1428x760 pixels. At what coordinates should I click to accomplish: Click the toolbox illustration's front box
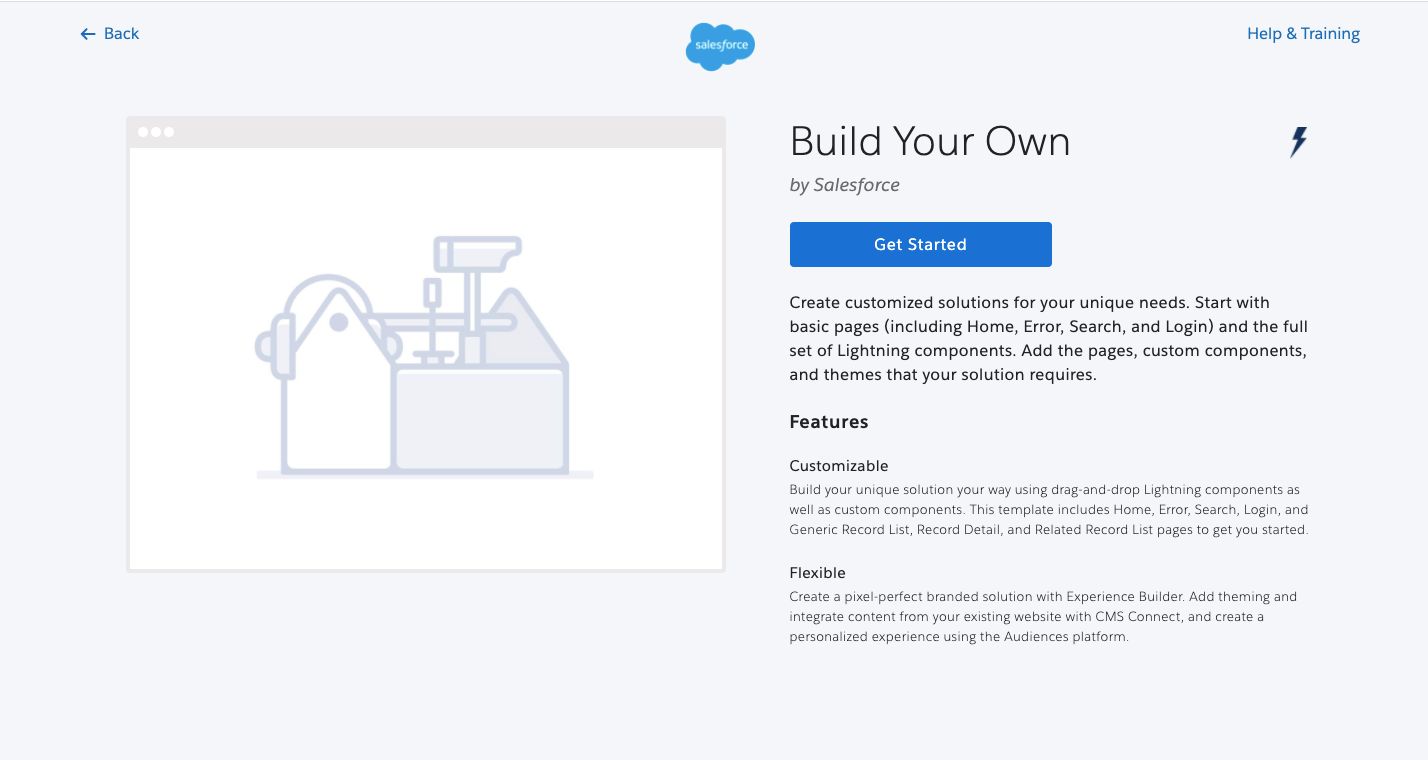pyautogui.click(x=480, y=420)
